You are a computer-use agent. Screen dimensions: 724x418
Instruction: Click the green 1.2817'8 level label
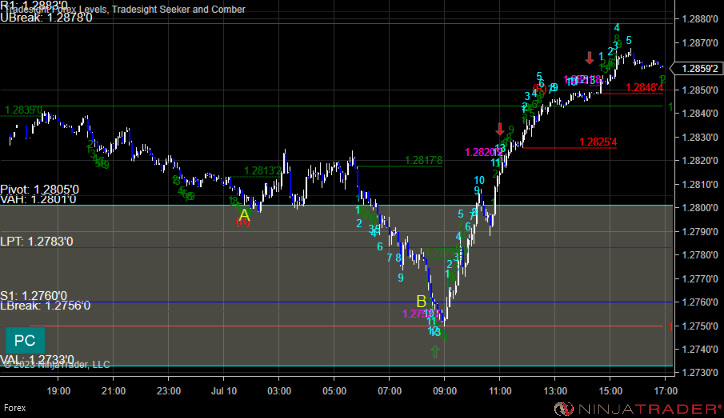point(423,160)
